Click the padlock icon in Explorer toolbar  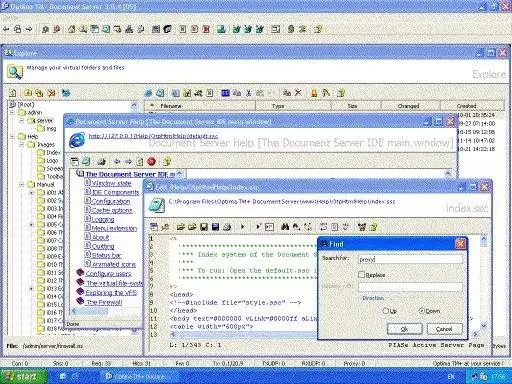(314, 93)
